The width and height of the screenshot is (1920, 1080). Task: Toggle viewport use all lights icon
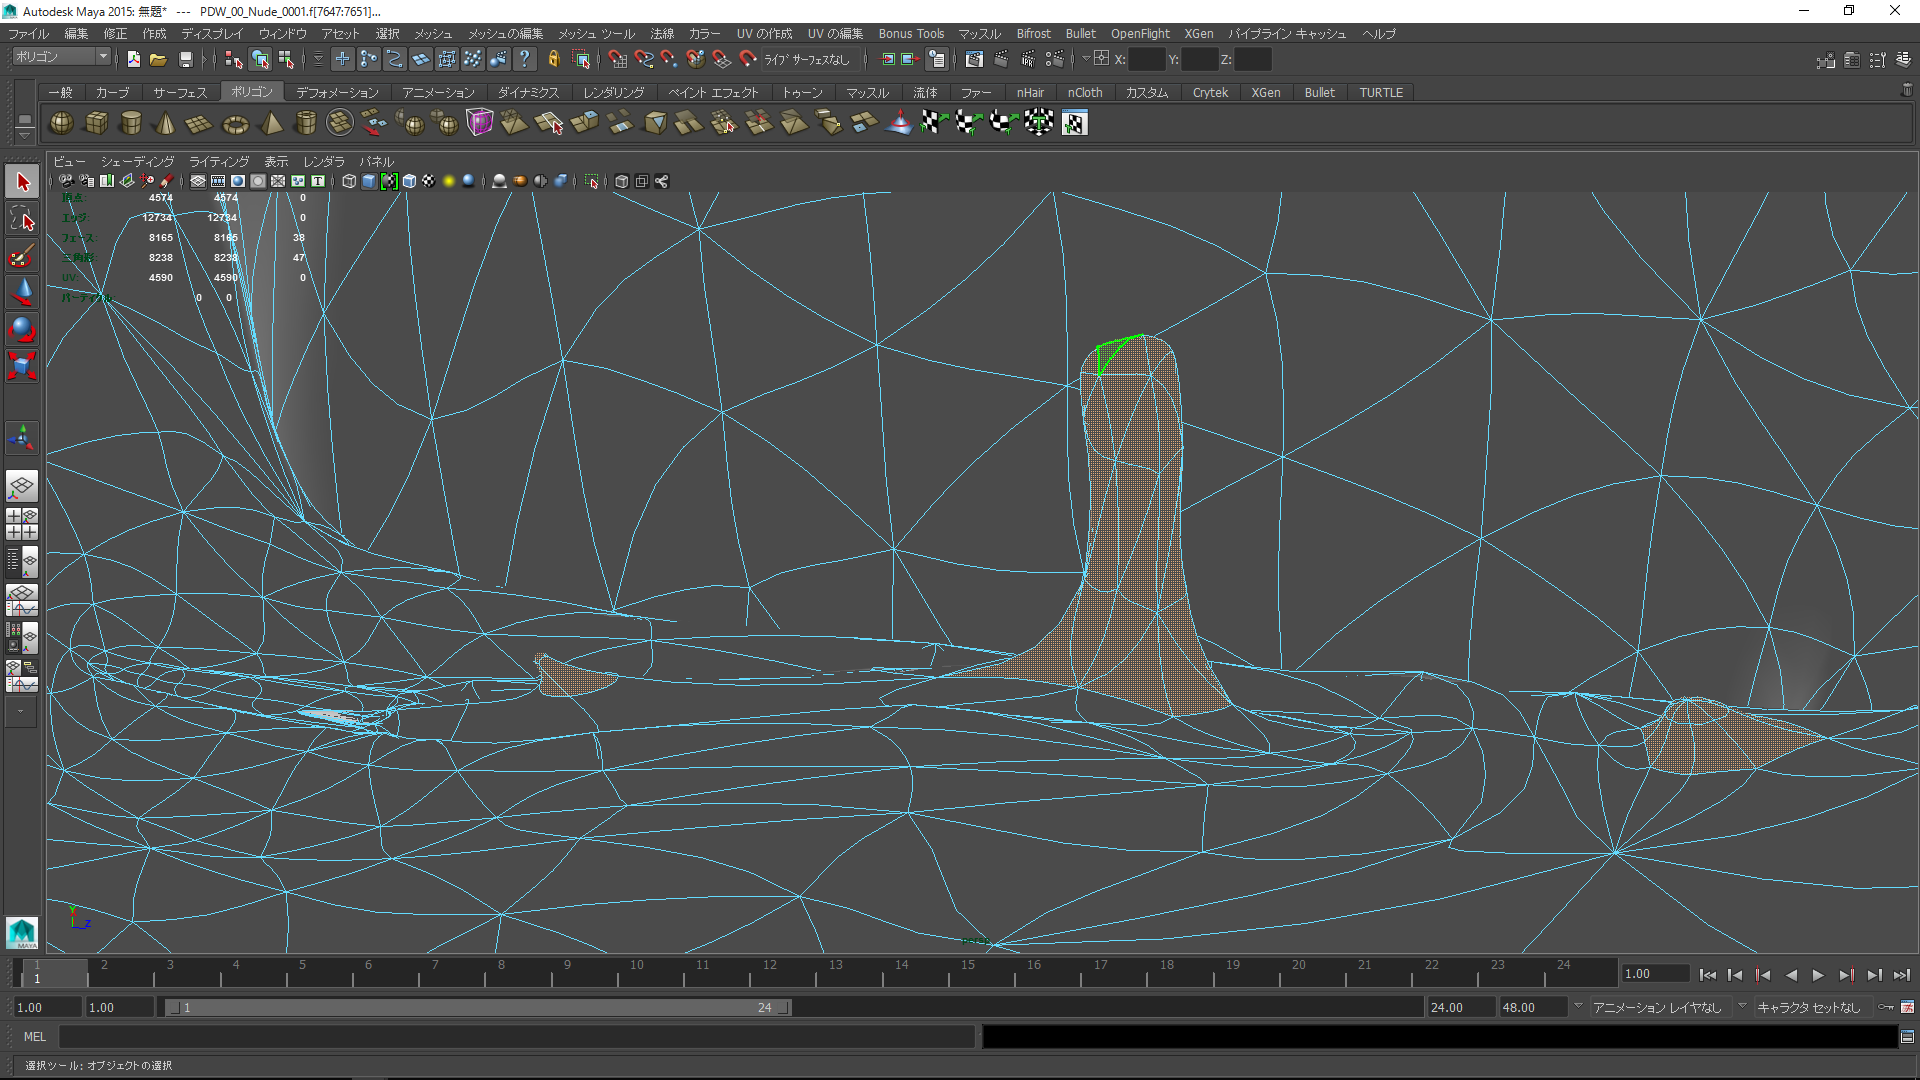pyautogui.click(x=448, y=181)
